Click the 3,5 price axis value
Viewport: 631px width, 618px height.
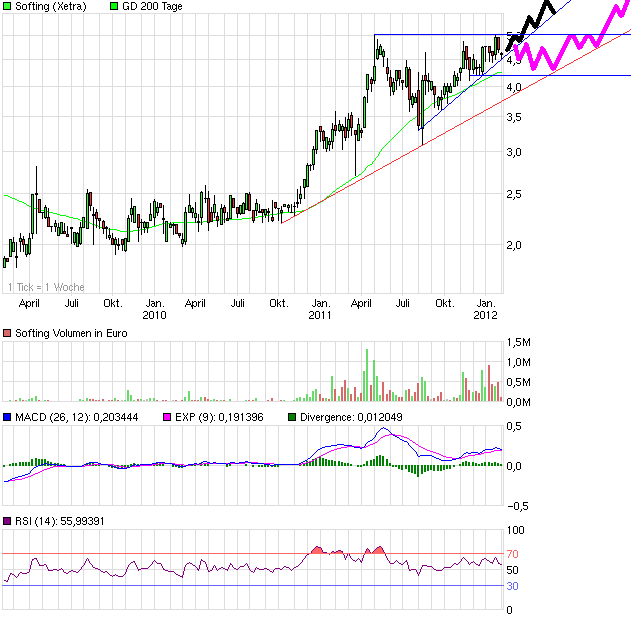point(514,117)
